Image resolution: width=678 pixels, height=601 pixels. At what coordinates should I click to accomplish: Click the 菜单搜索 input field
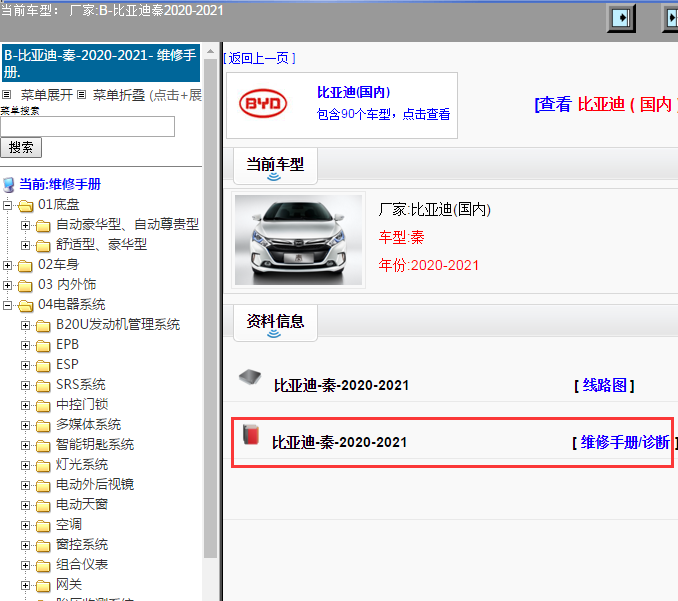click(x=87, y=126)
